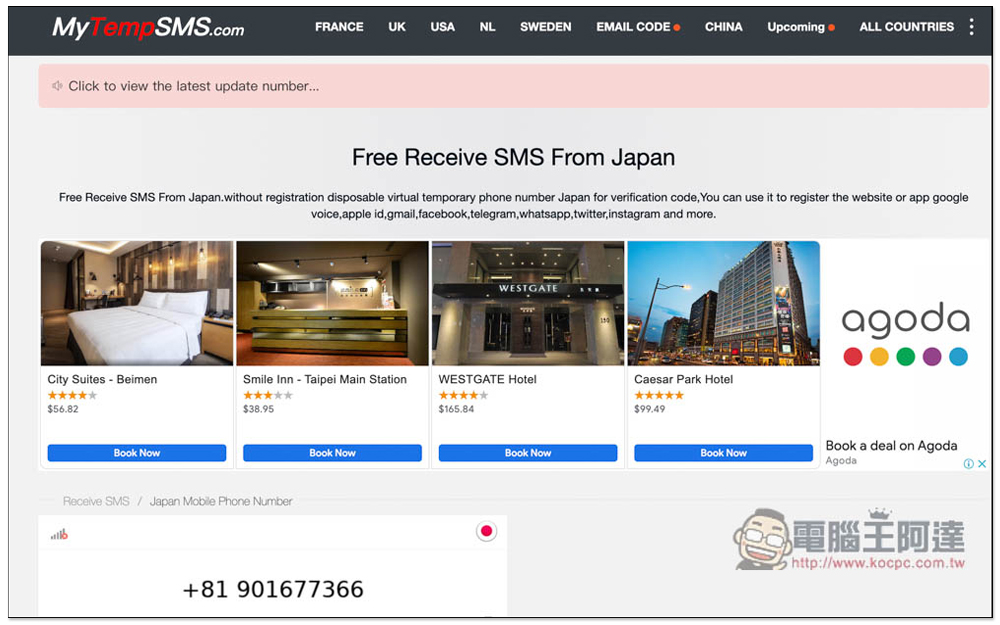Go to Receive SMS breadcrumb
This screenshot has width=1000, height=625.
click(96, 501)
